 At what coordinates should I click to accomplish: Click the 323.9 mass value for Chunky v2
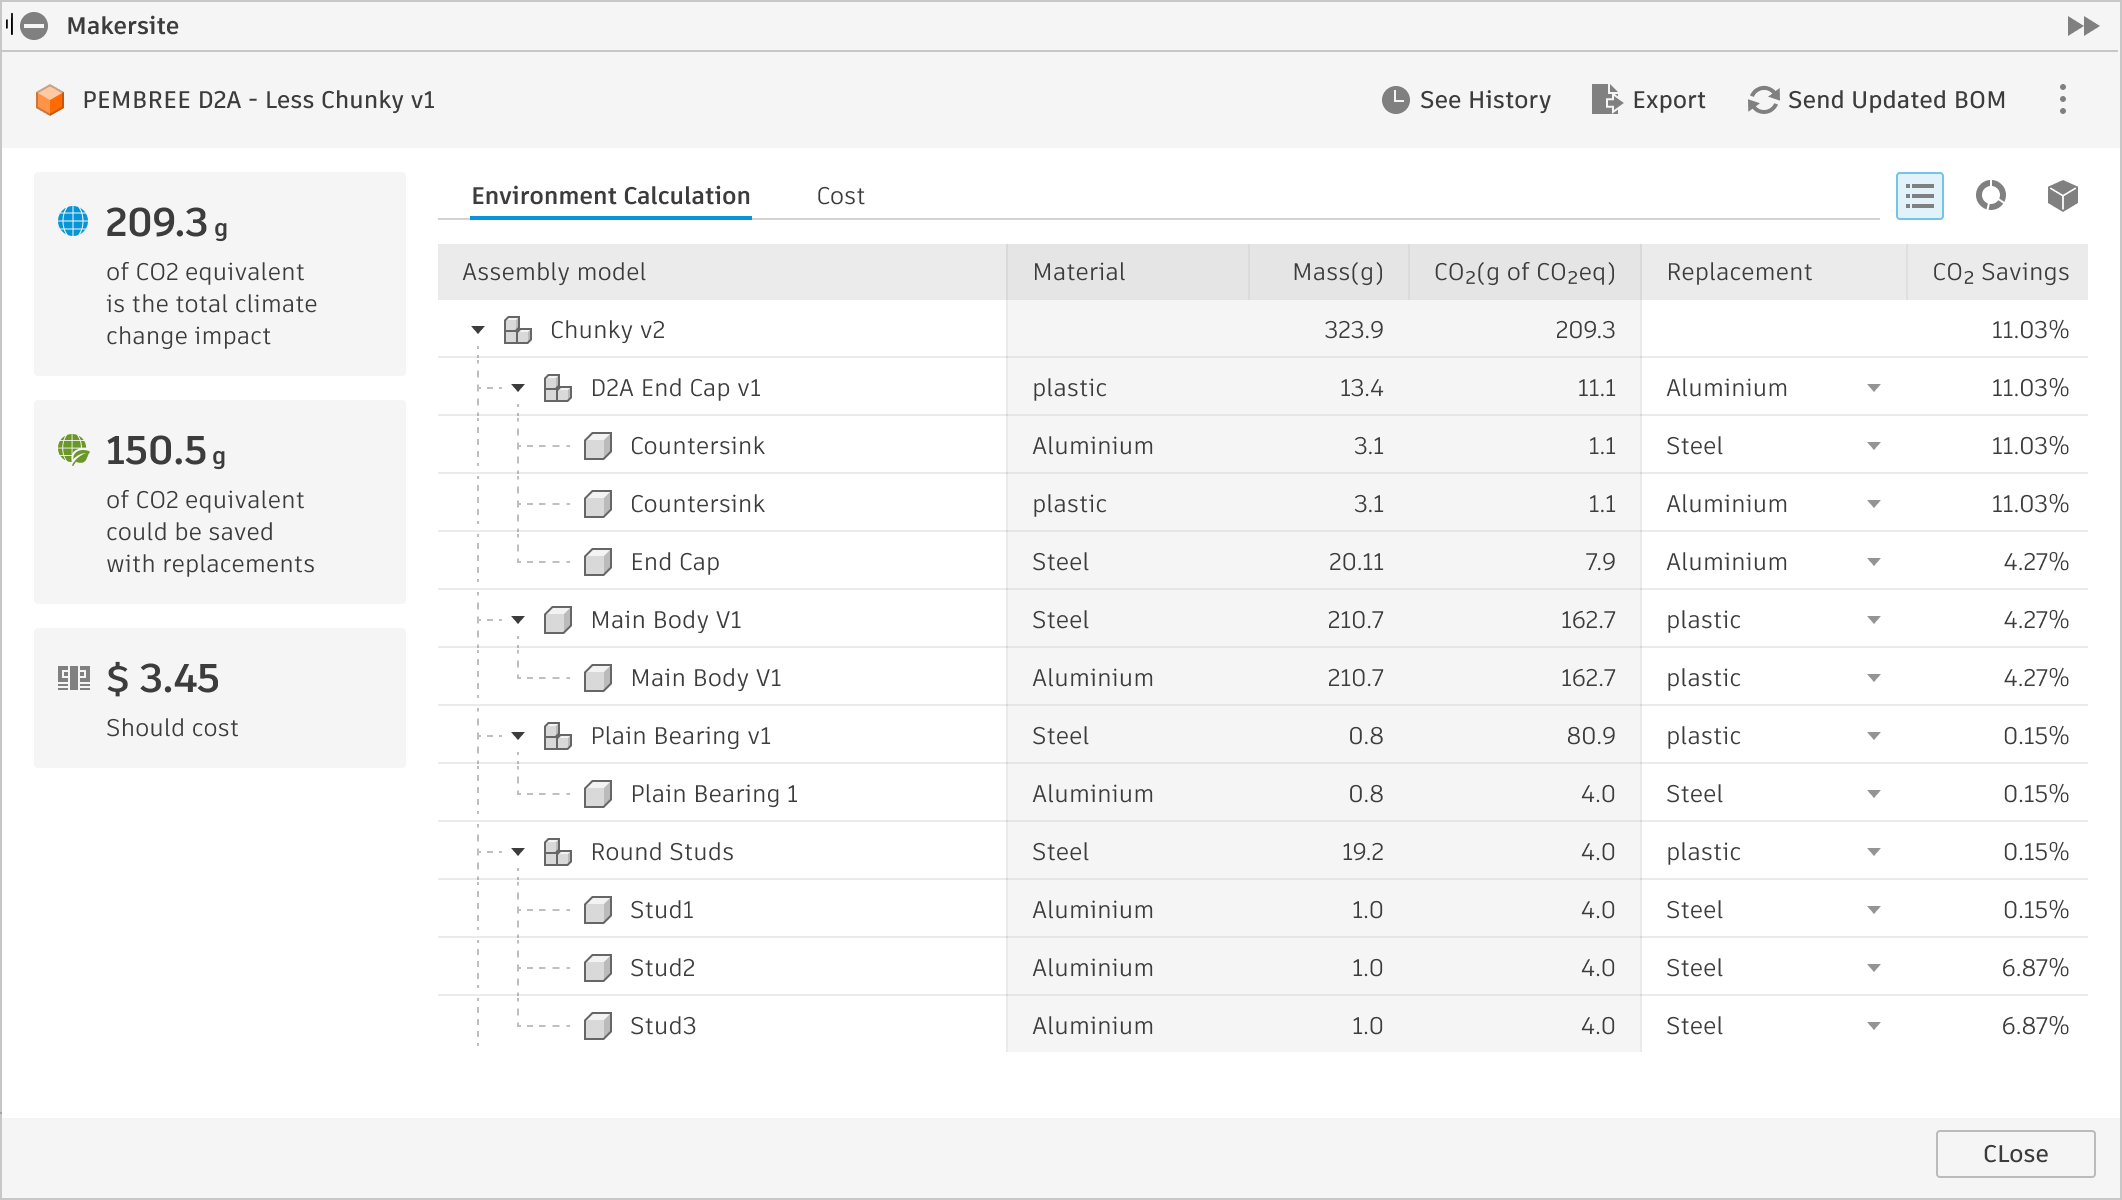pos(1354,330)
